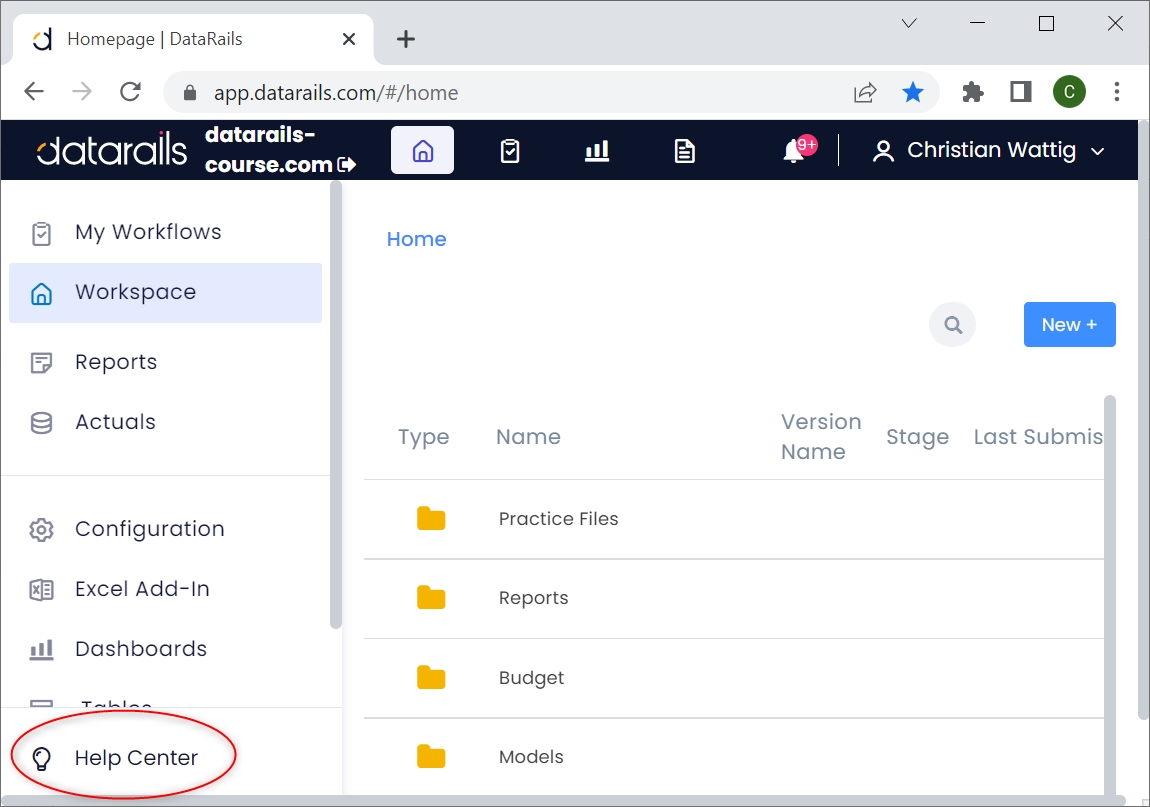Screen dimensions: 1150x807
Task: Click the sidebar vertical scrollbar
Action: (x=336, y=400)
